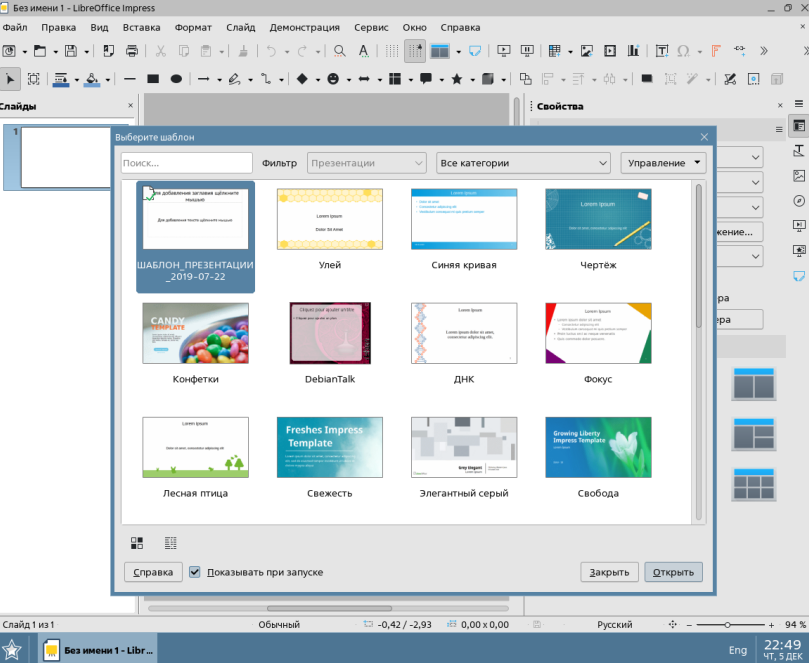This screenshot has height=663, width=809.
Task: Open the Сервис menu
Action: (x=371, y=27)
